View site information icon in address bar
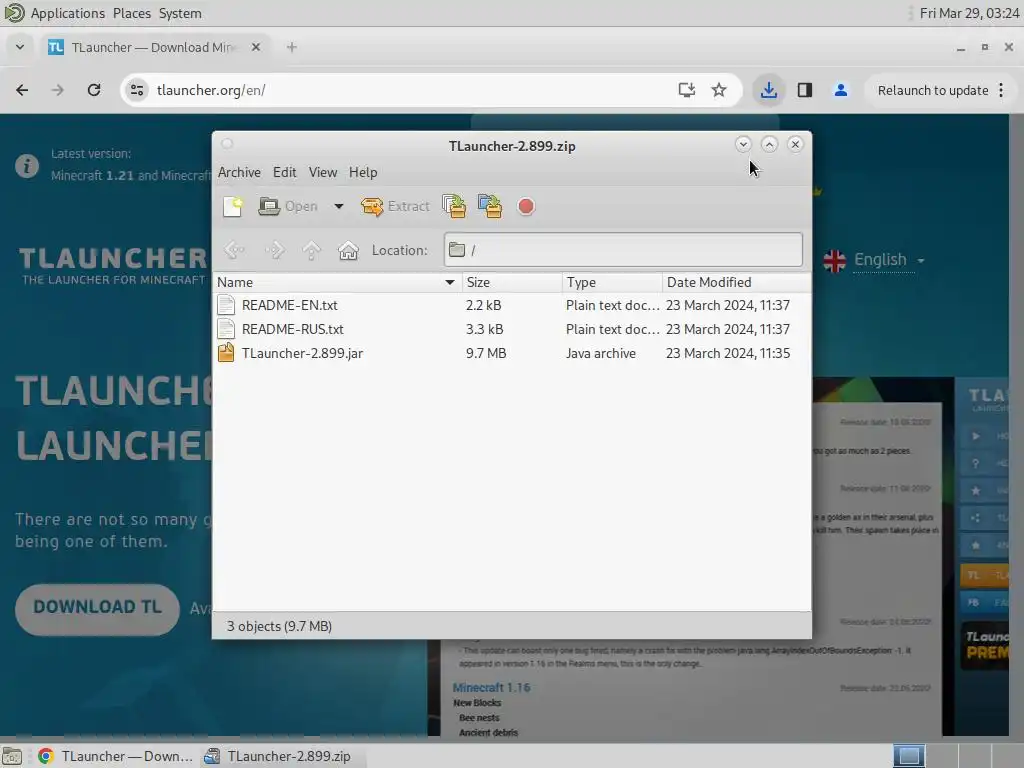Screen dimensions: 1024x768 pos(136,90)
